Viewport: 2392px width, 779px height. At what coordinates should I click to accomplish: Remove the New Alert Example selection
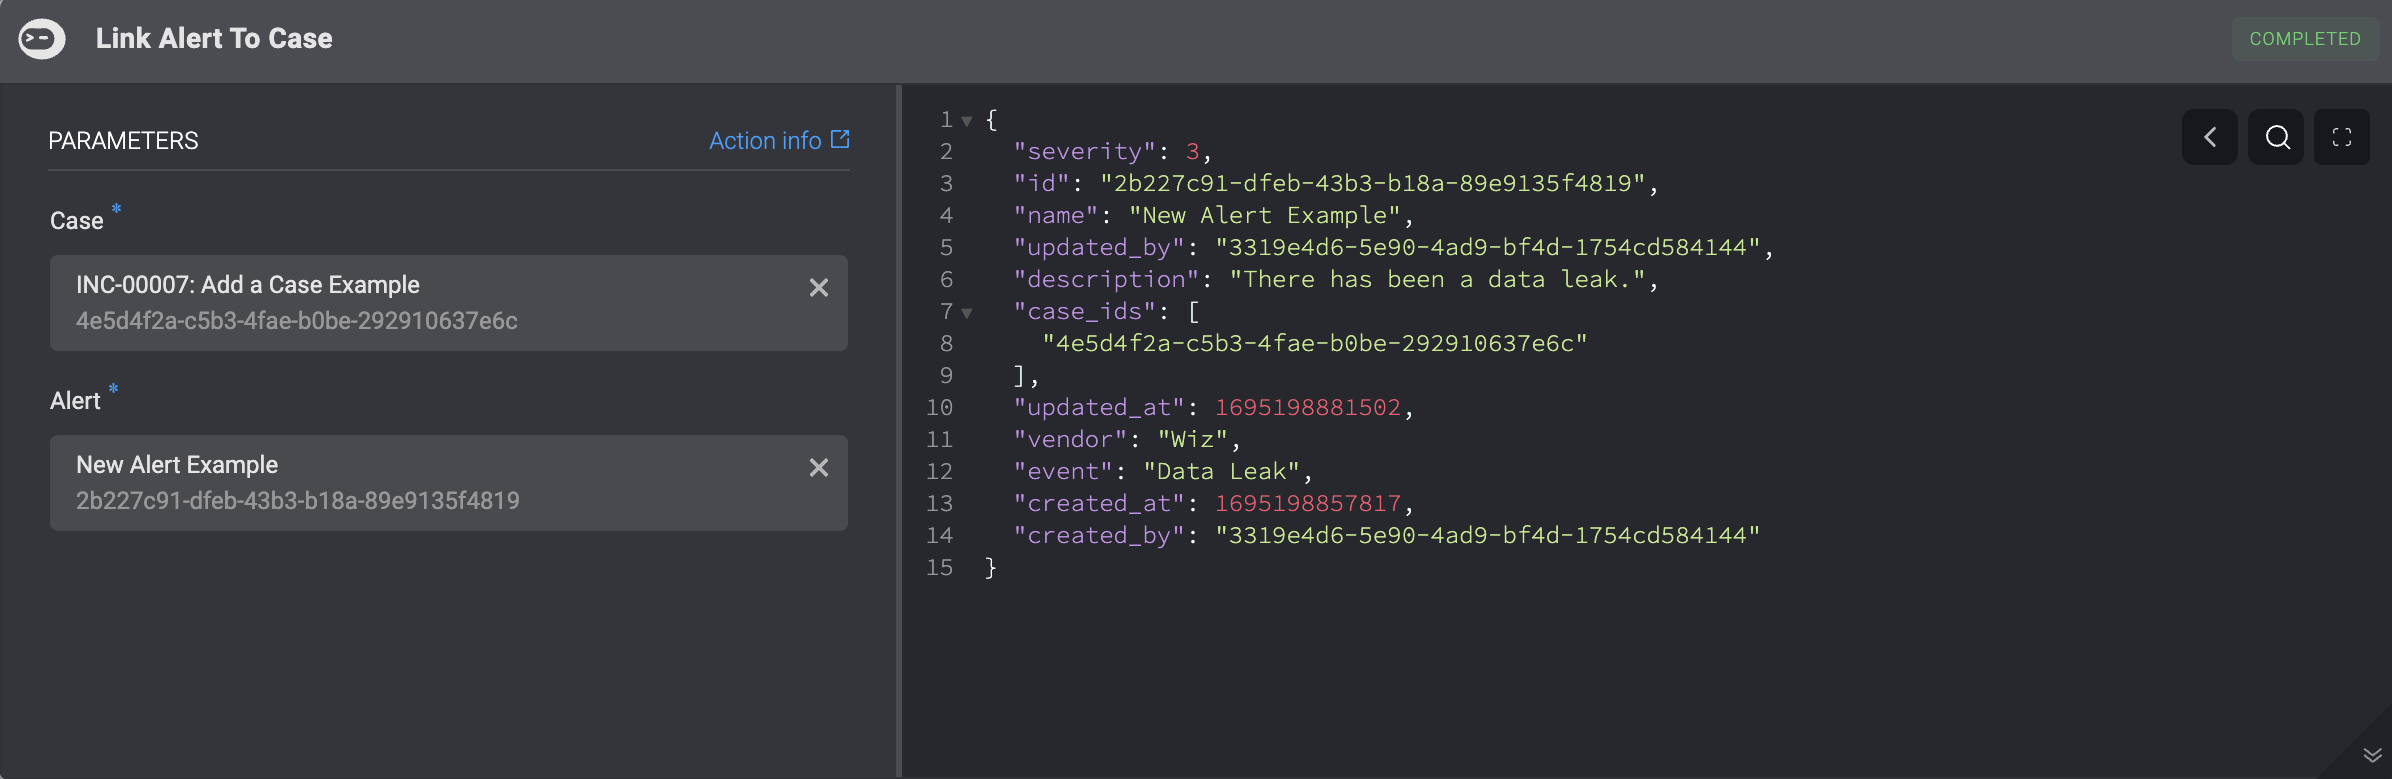pos(819,468)
